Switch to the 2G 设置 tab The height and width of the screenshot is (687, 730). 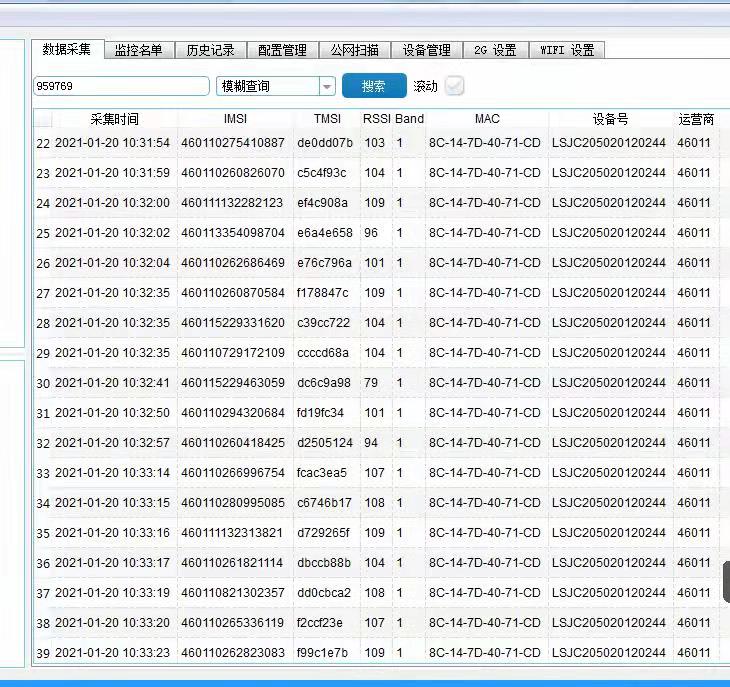pyautogui.click(x=495, y=50)
